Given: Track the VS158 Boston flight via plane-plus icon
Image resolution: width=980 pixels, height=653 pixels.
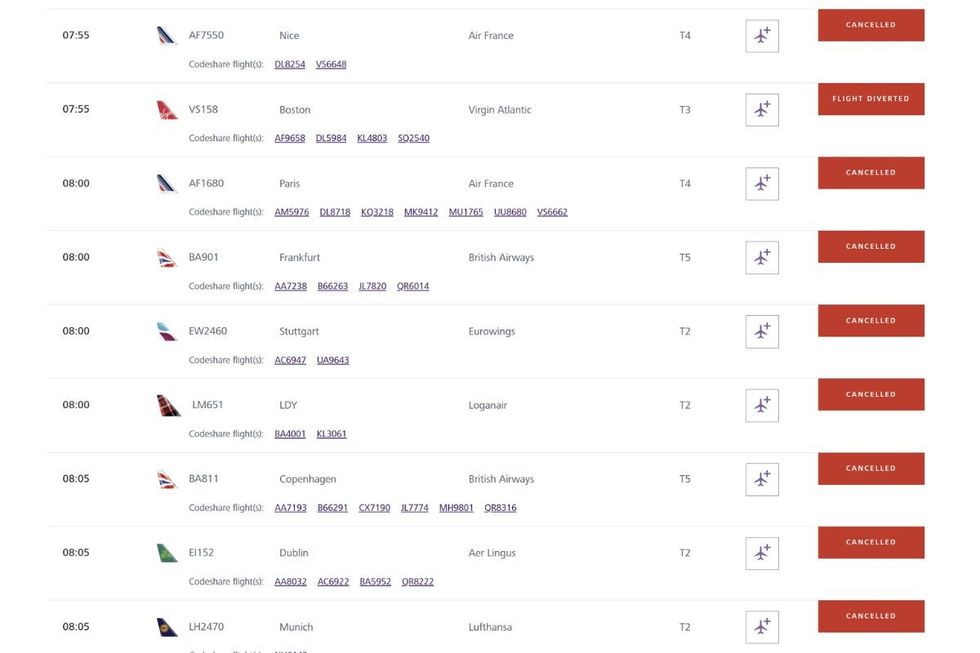Looking at the screenshot, I should [761, 109].
